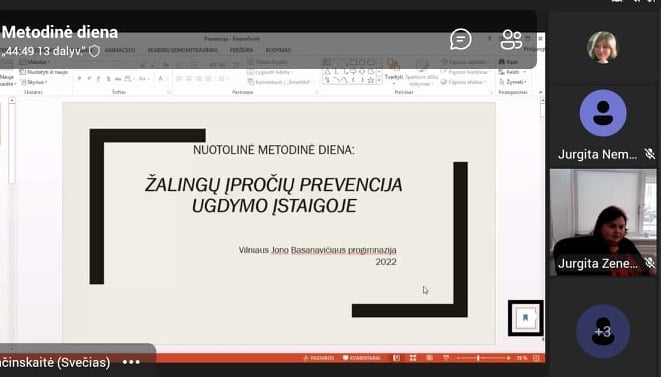Click Jurgita Nem... muted microphone icon
This screenshot has width=661, height=377.
click(x=650, y=154)
